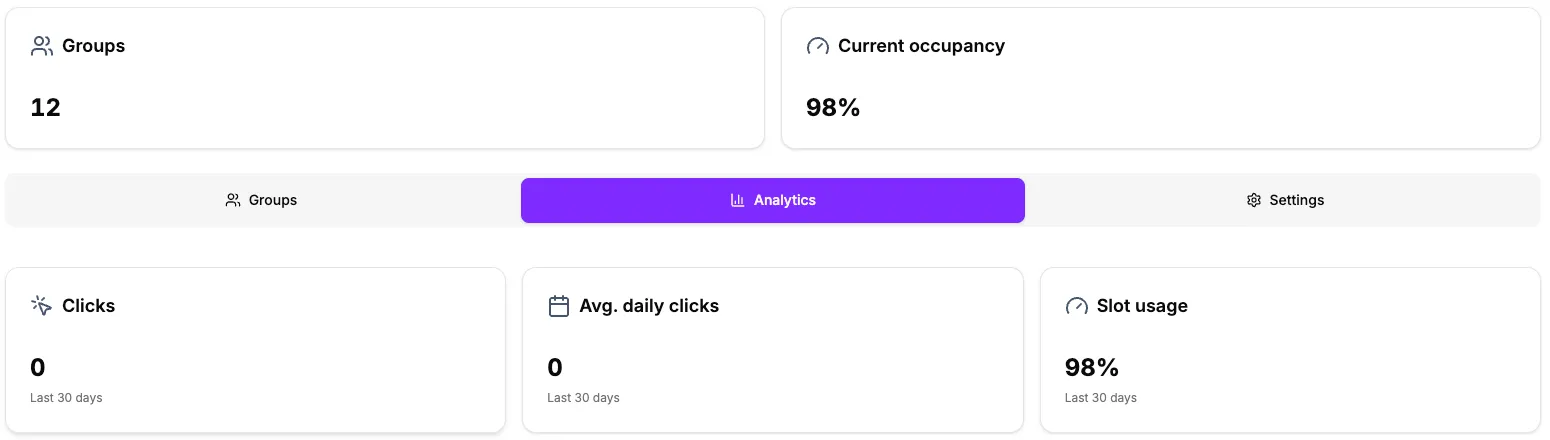Click the gauge icon beside Slot usage
1550x440 pixels.
pos(1076,306)
